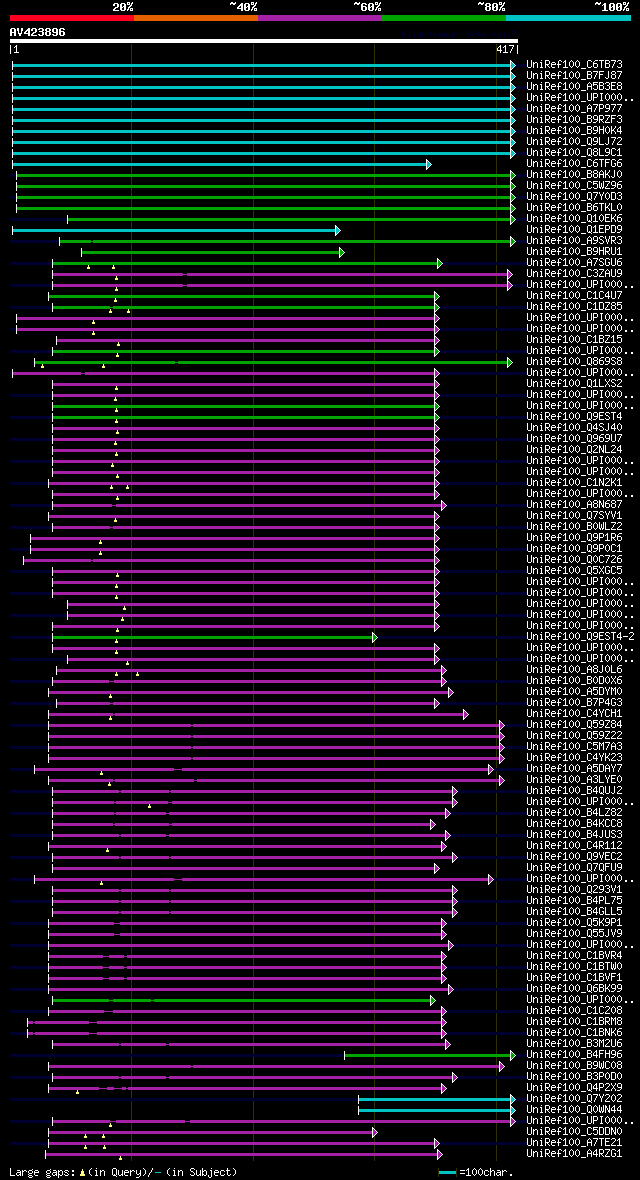Click the white query length bar under AV423896

(x=264, y=41)
